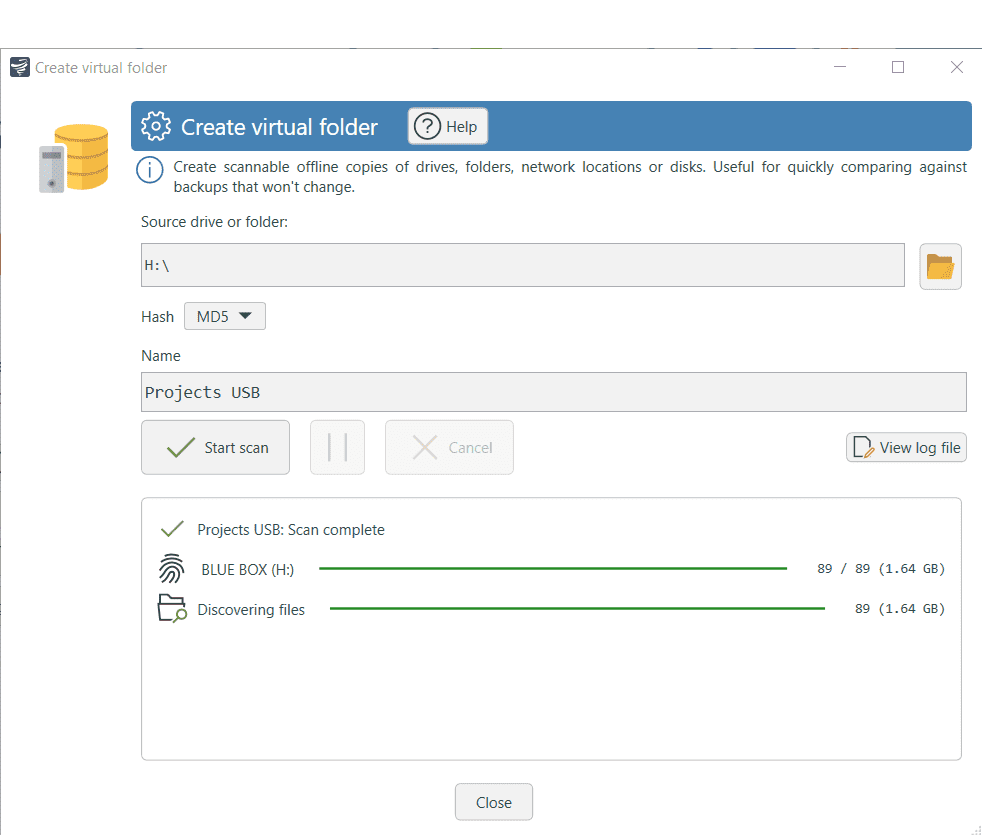Open View log file
This screenshot has width=982, height=835.
pos(906,447)
